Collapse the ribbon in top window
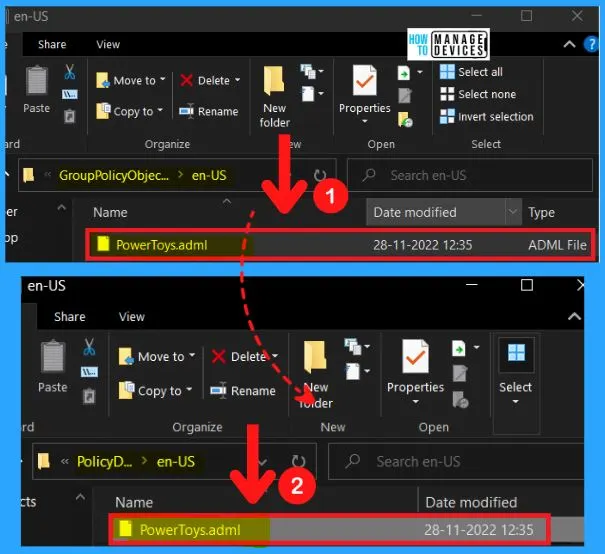The height and width of the screenshot is (554, 605). pos(569,44)
